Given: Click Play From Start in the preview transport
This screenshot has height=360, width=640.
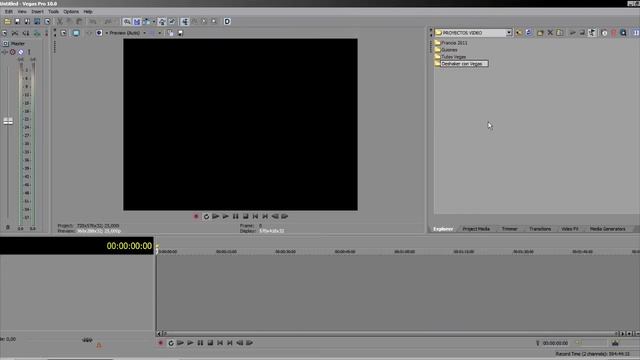Looking at the screenshot, I should pyautogui.click(x=216, y=216).
